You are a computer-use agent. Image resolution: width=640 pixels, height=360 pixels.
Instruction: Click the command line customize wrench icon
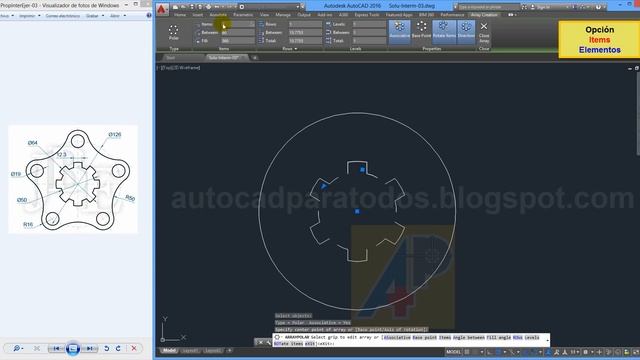pyautogui.click(x=268, y=342)
